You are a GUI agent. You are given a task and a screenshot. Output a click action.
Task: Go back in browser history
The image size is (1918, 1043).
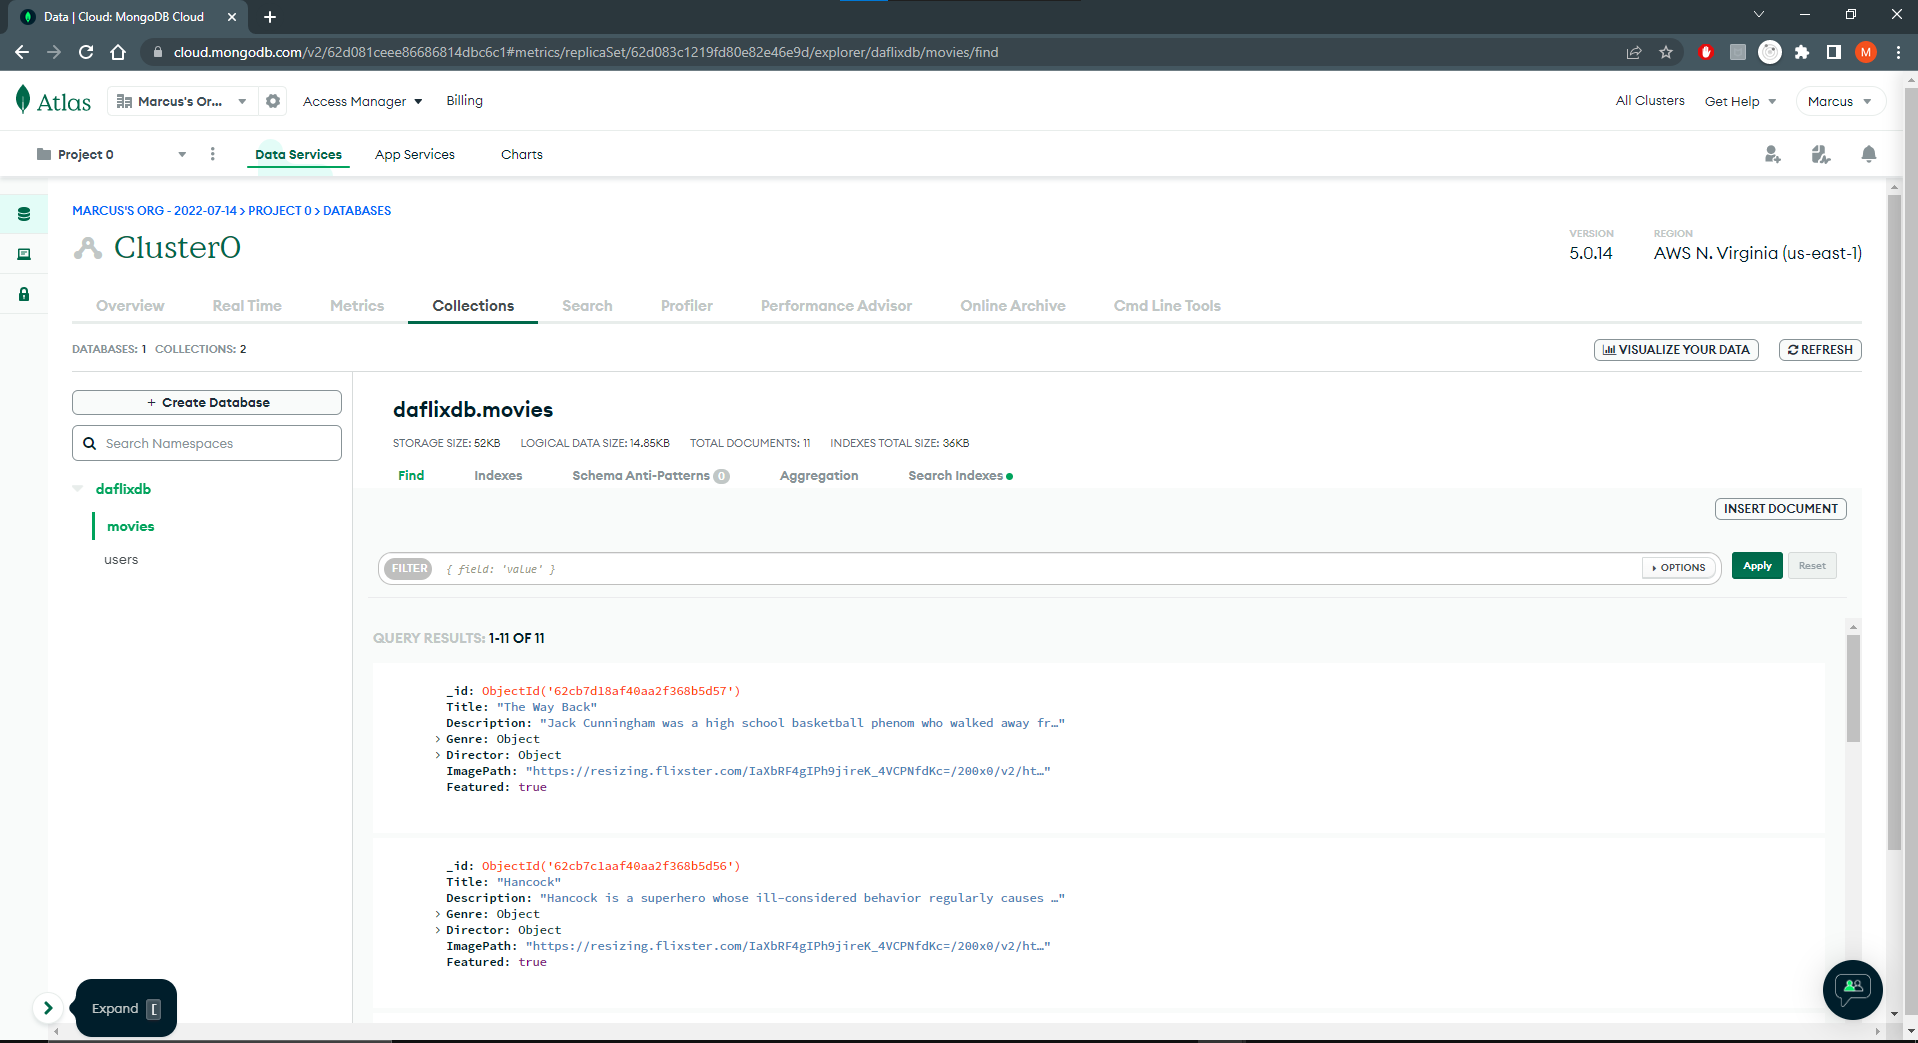pyautogui.click(x=22, y=52)
